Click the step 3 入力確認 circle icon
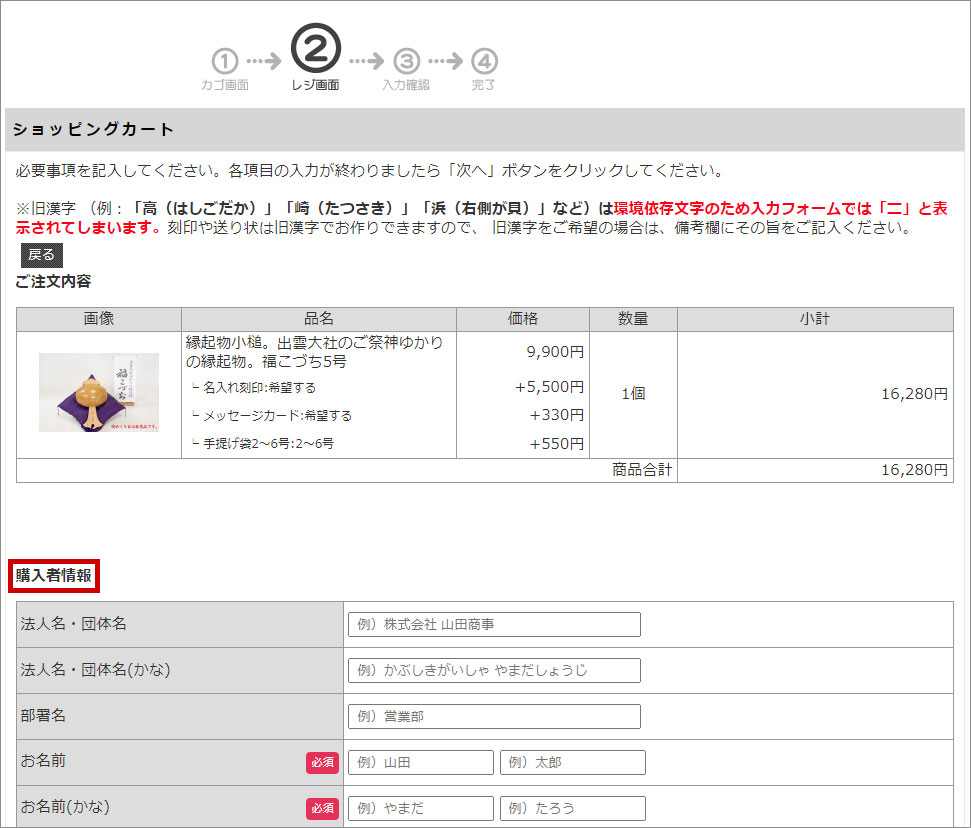The height and width of the screenshot is (828, 971). point(406,61)
